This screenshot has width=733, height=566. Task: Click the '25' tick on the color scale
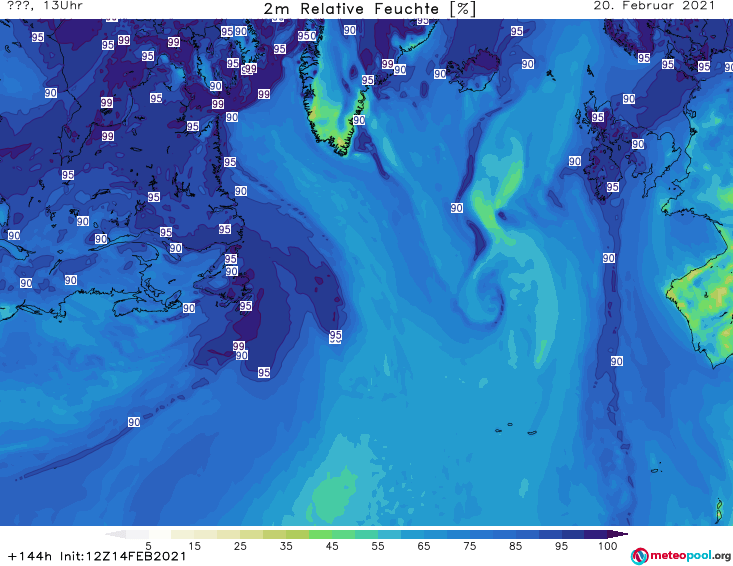(240, 546)
